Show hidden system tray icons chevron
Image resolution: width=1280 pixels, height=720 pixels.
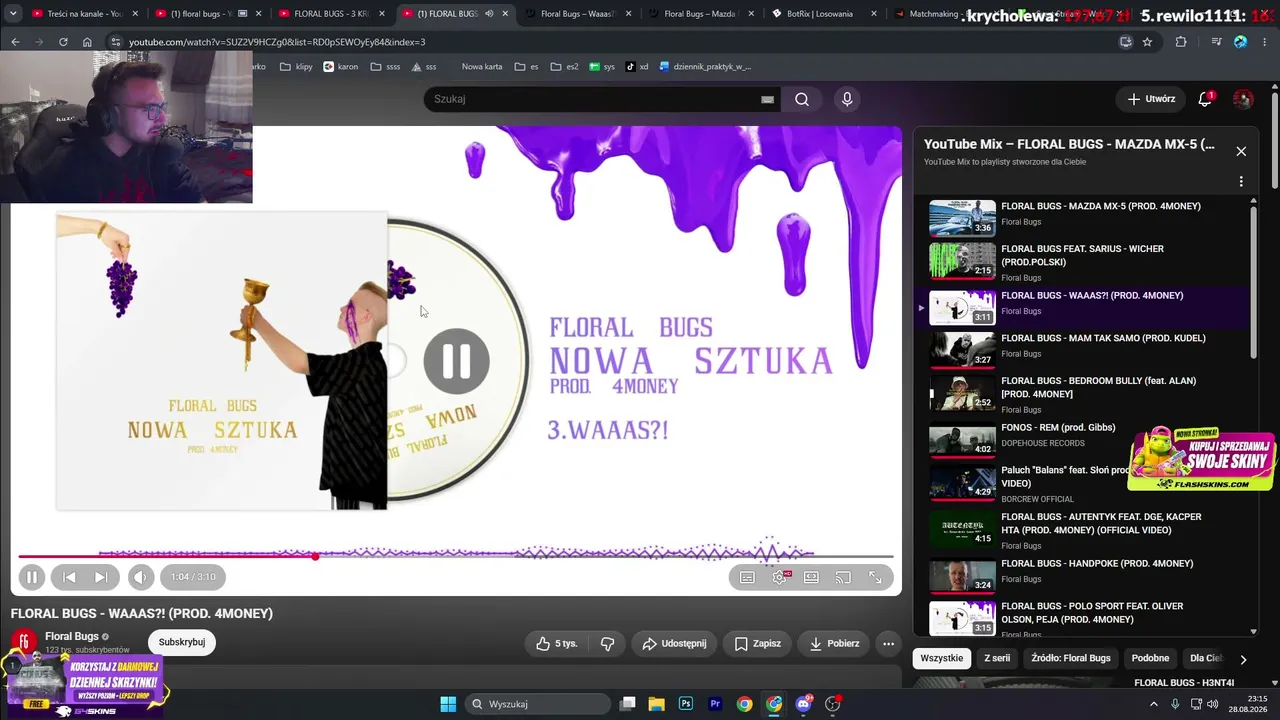coord(1153,704)
